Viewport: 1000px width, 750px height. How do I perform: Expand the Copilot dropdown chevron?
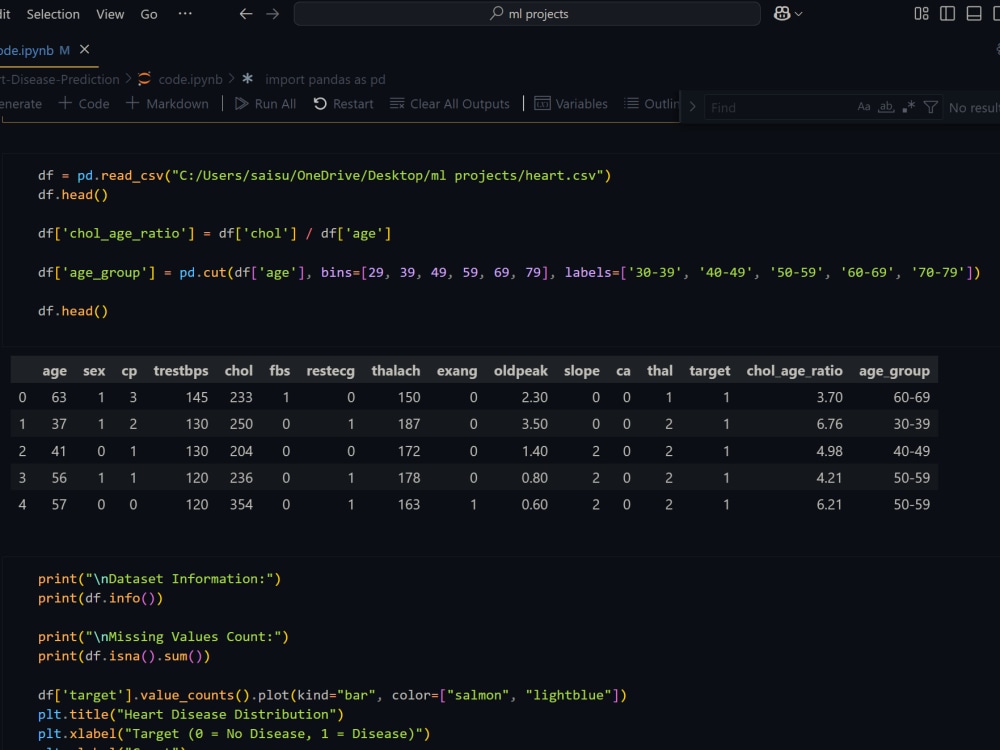coord(798,14)
